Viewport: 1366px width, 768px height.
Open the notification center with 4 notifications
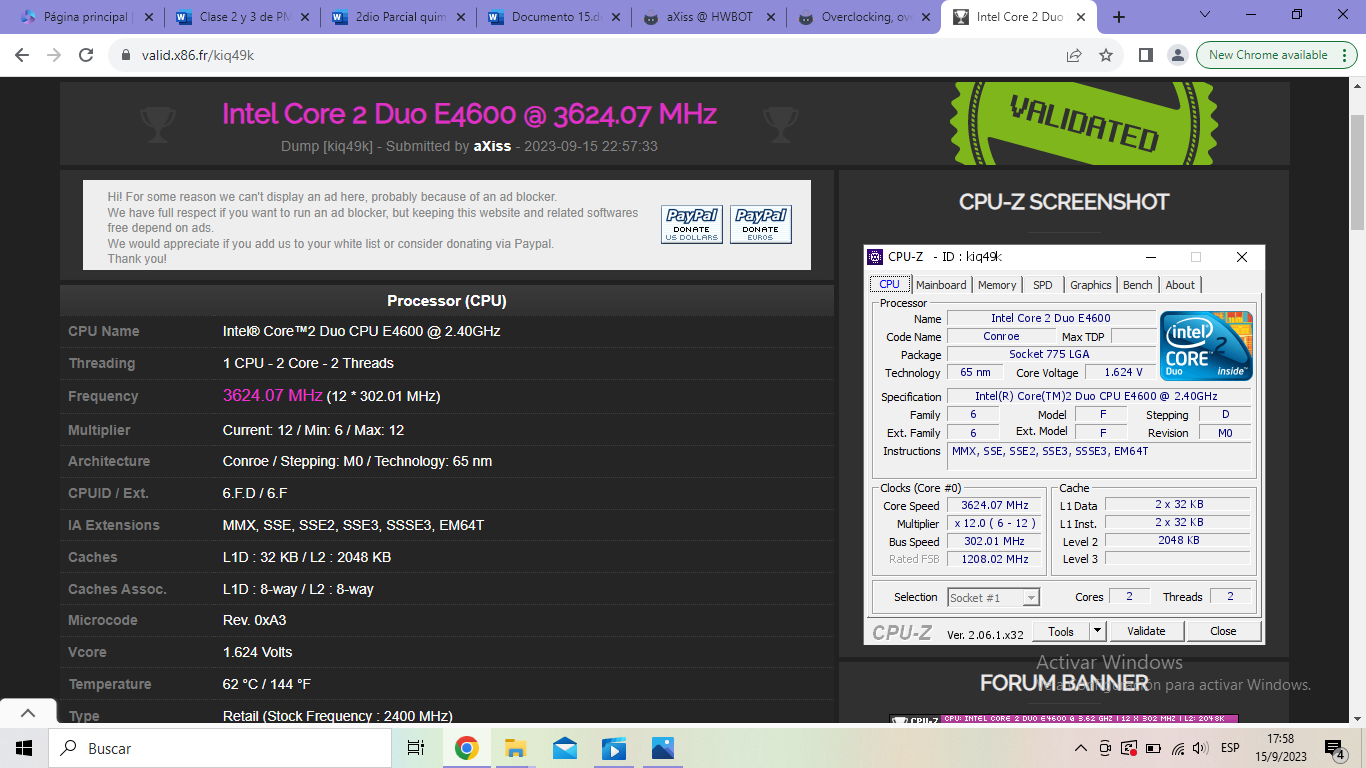coord(1335,749)
